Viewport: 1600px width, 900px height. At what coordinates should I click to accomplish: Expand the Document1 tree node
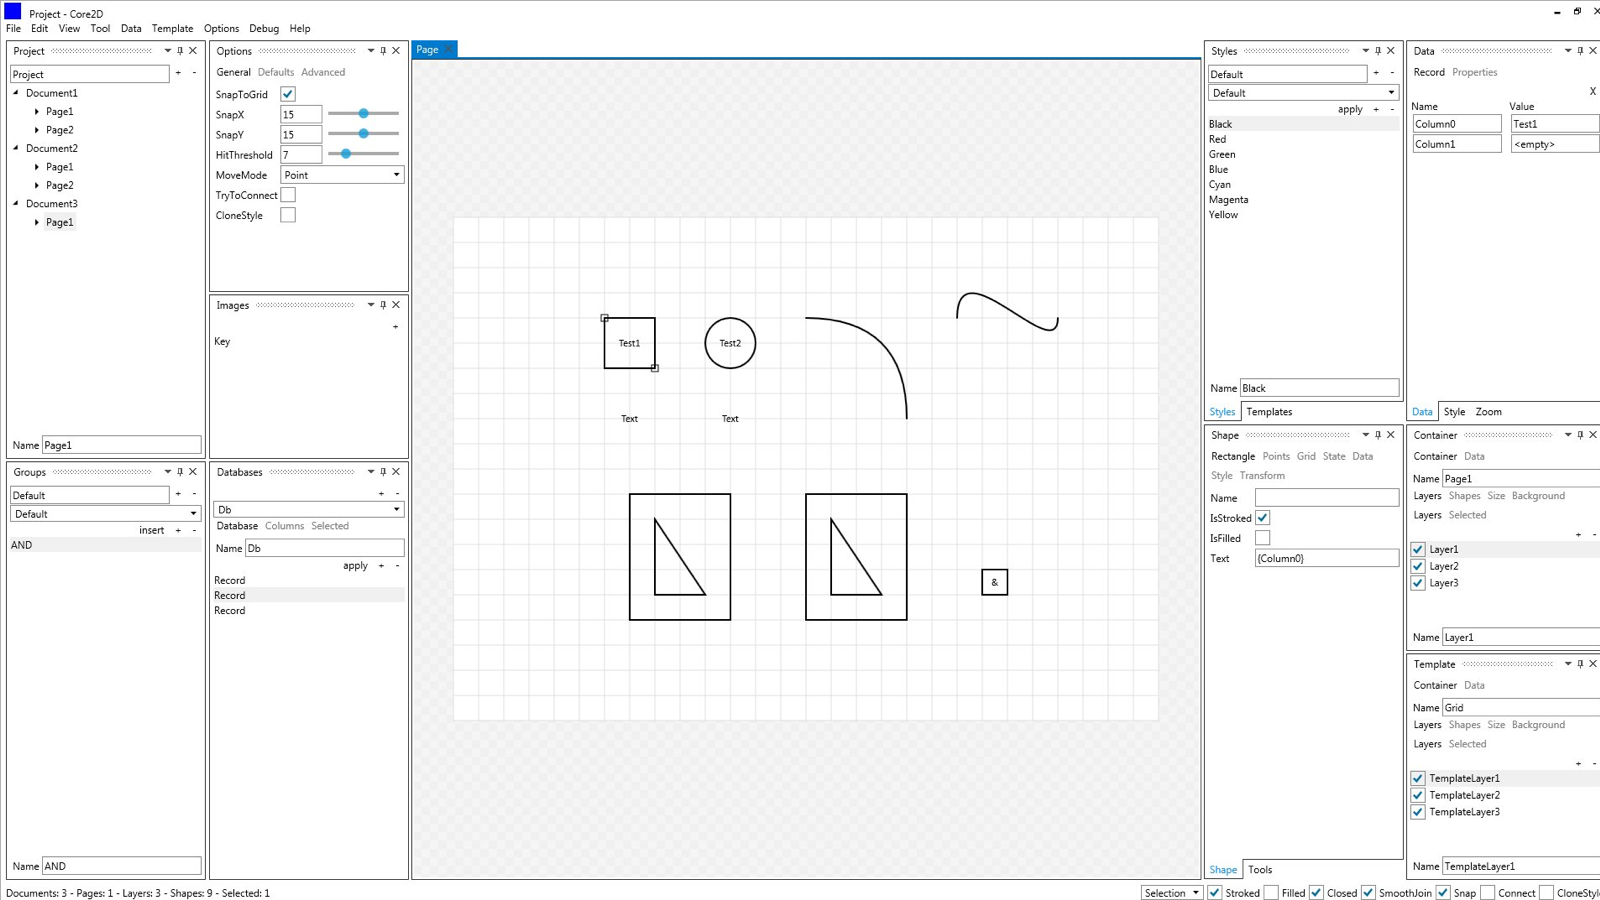point(14,92)
